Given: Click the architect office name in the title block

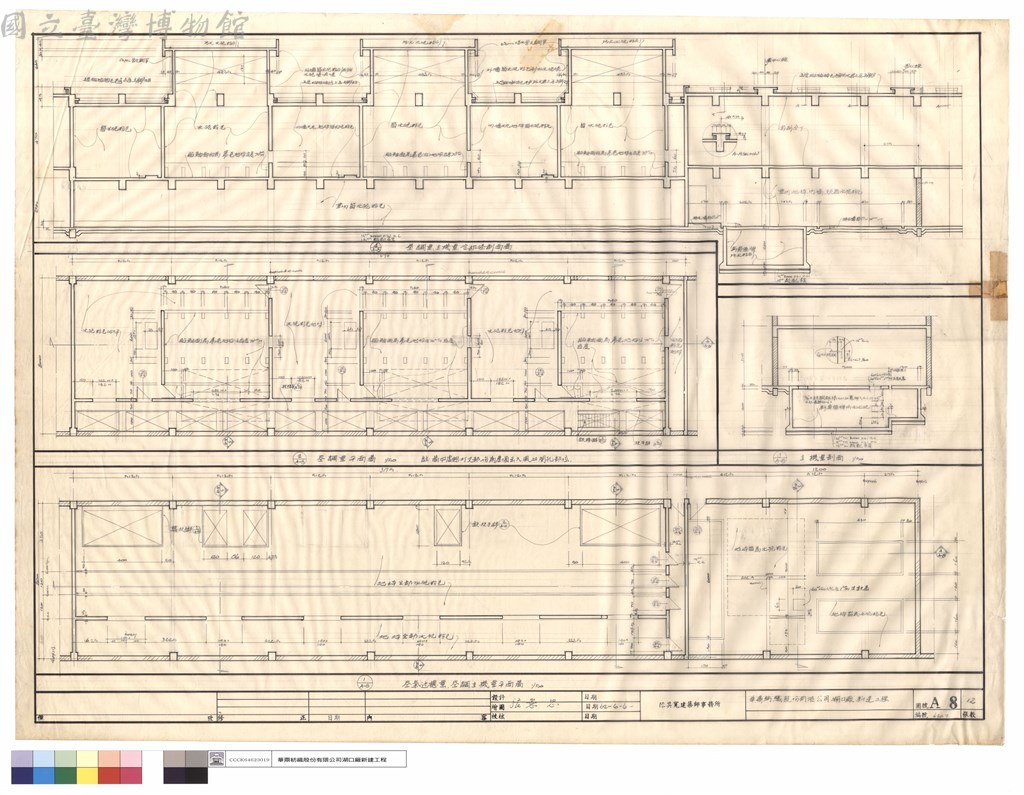Looking at the screenshot, I should pyautogui.click(x=689, y=705).
